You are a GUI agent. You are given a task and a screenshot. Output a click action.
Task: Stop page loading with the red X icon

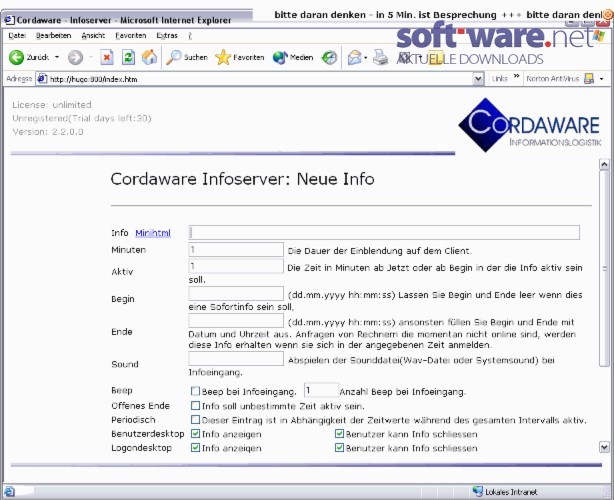107,58
